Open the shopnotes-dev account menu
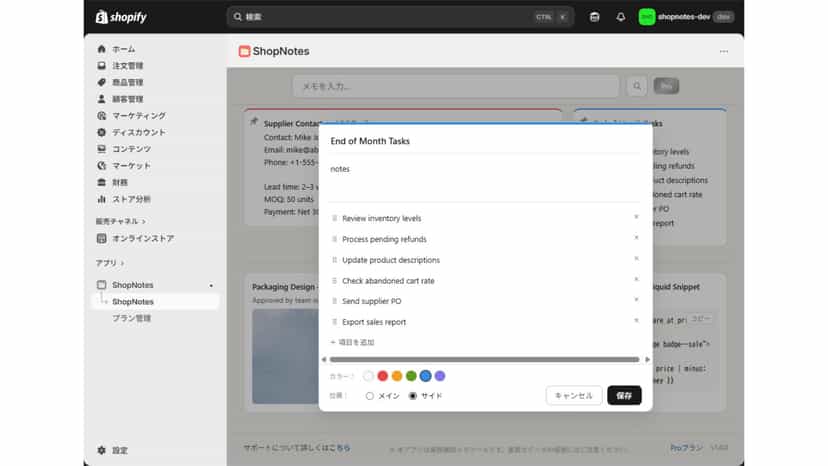The width and height of the screenshot is (828, 466). pos(685,17)
